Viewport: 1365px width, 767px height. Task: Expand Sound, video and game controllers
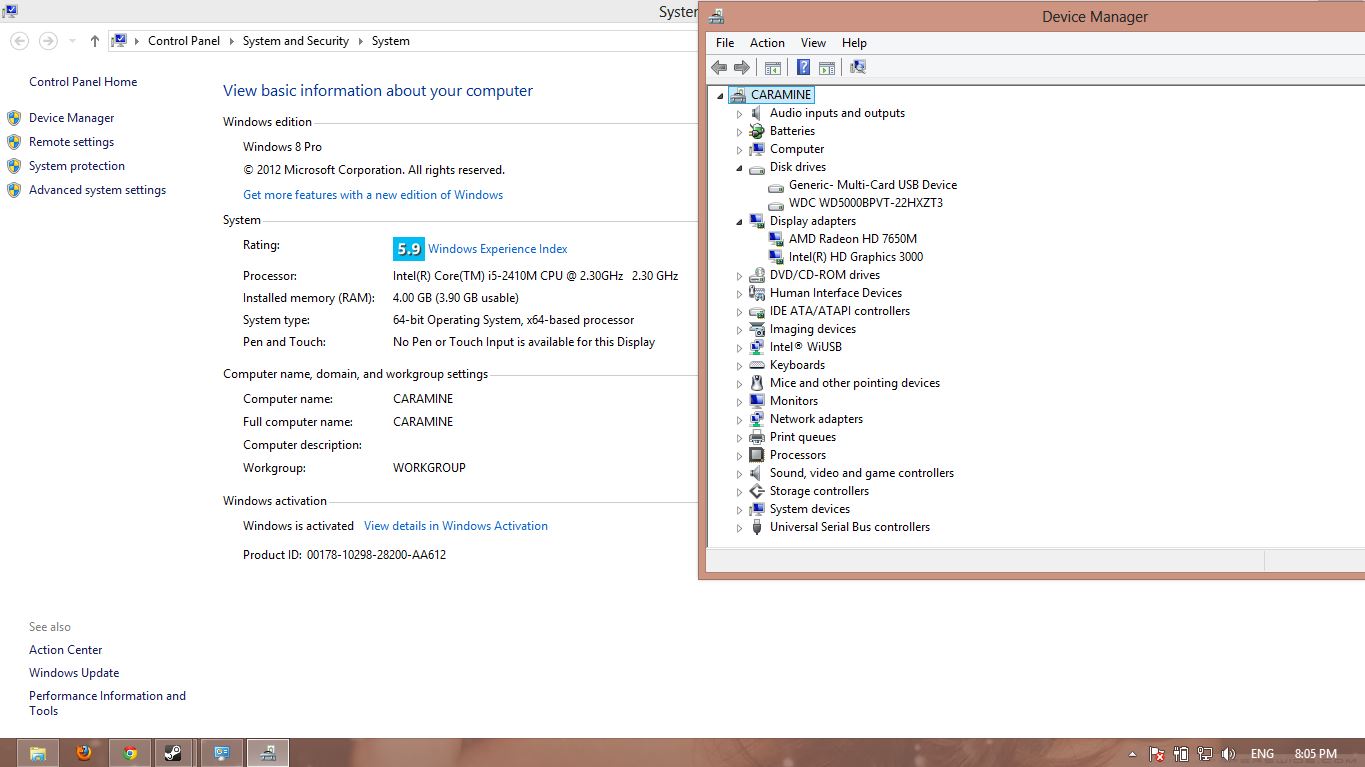click(740, 474)
